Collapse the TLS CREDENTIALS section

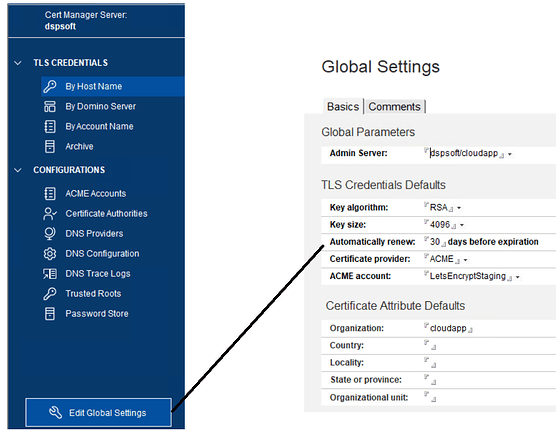18,63
